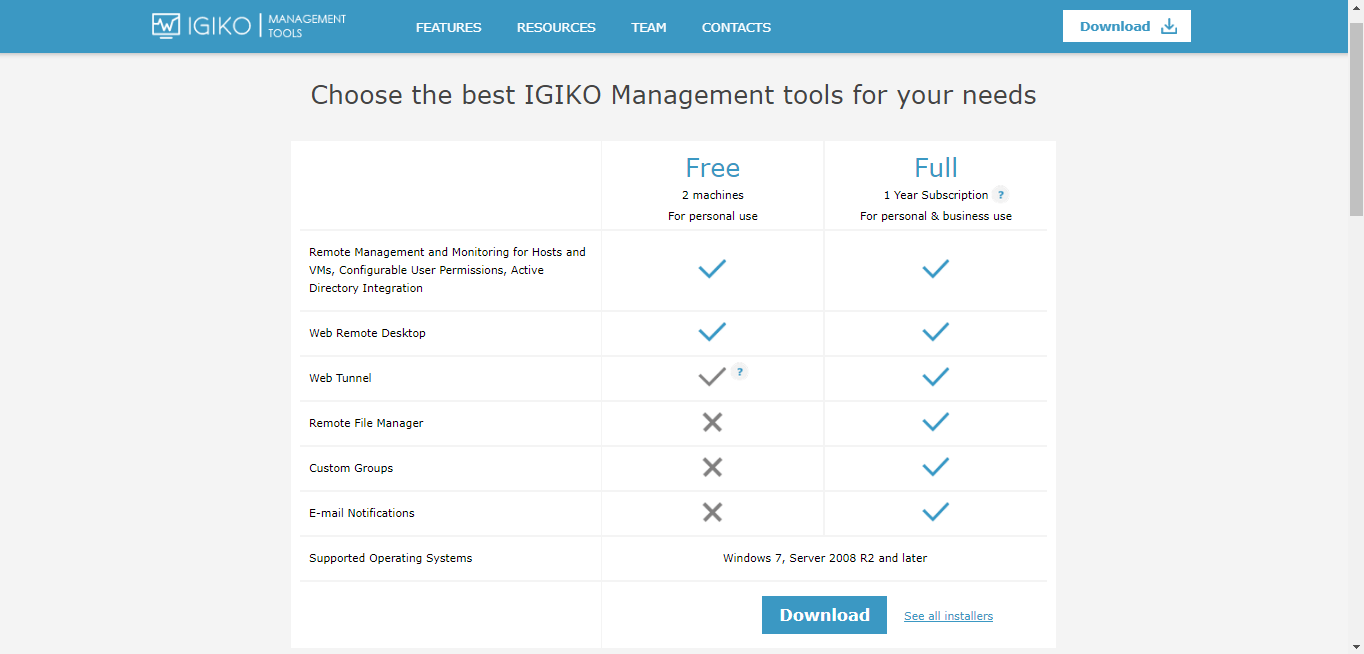Image resolution: width=1364 pixels, height=654 pixels.
Task: Click the help icon beside 1 Year Subscription
Action: pos(1001,195)
